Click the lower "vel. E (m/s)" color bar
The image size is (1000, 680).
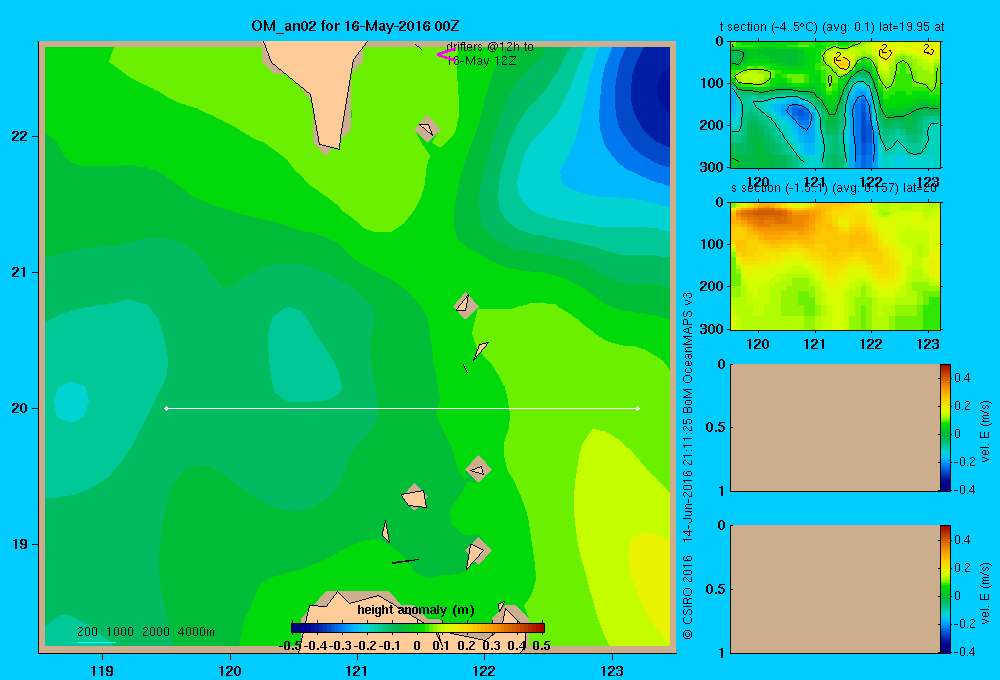tap(945, 589)
